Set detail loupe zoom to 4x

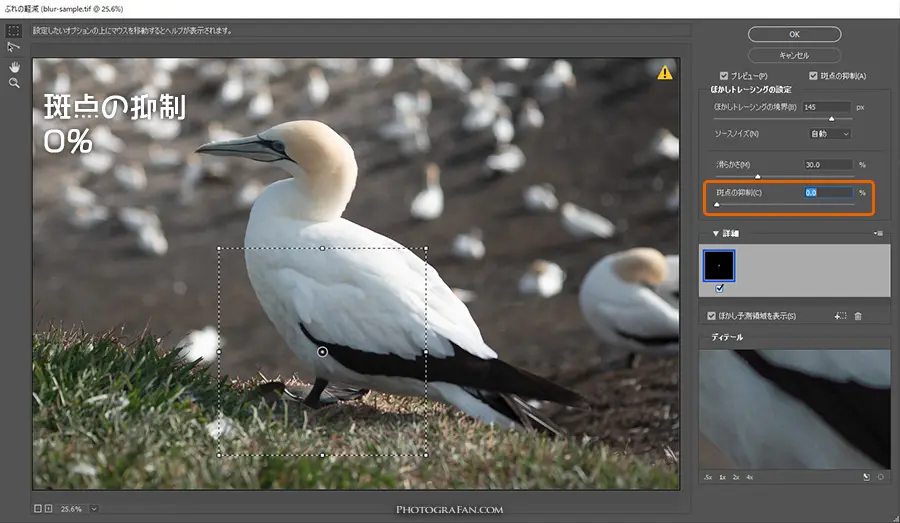750,477
